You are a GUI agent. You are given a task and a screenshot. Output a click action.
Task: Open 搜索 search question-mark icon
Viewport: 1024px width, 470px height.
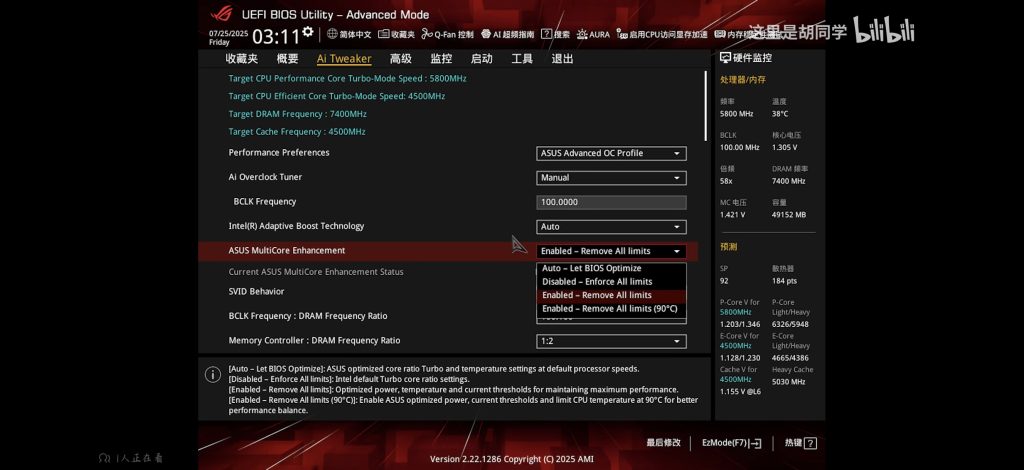(x=546, y=34)
